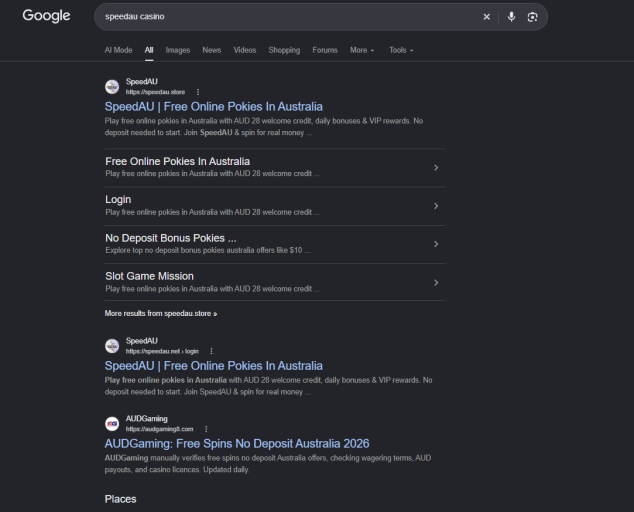
Task: Open the Slot Game Mission sitelink
Action: pos(149,276)
